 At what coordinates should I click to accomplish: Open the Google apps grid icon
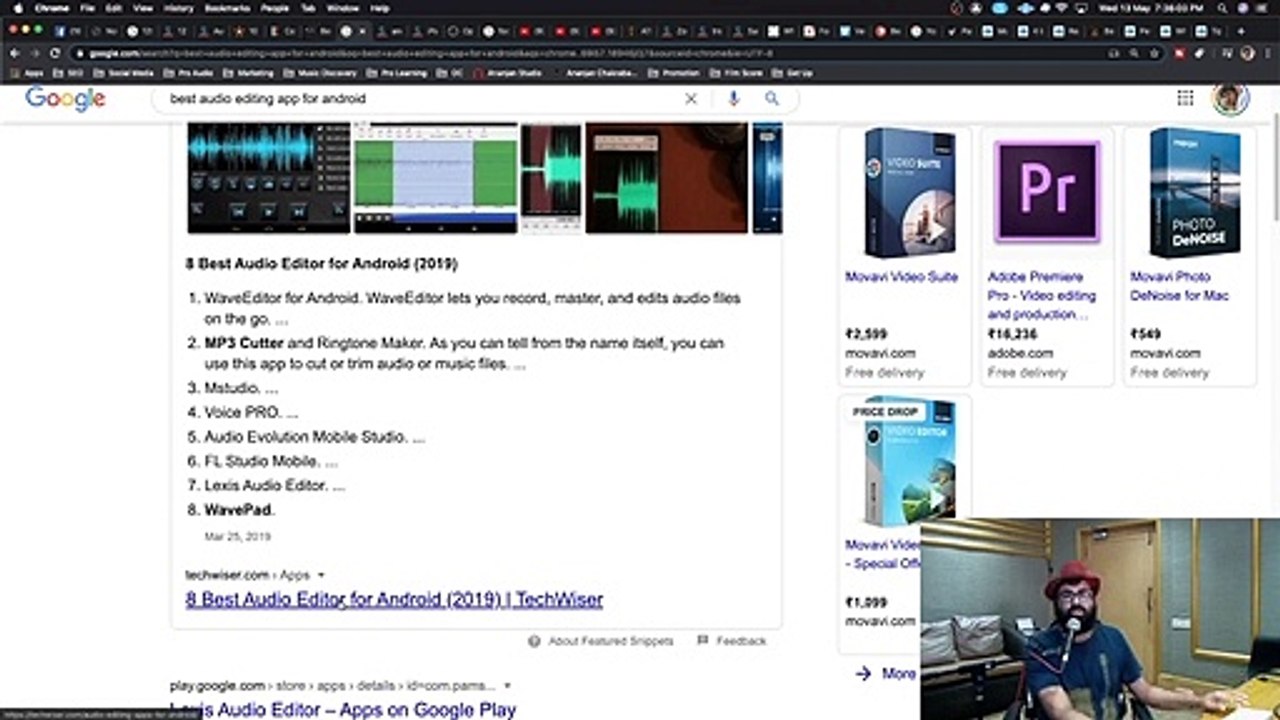1185,97
